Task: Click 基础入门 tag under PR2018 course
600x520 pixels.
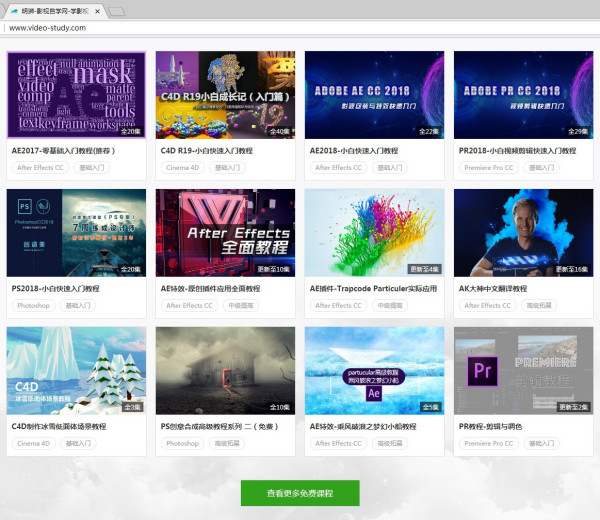Action: [541, 168]
